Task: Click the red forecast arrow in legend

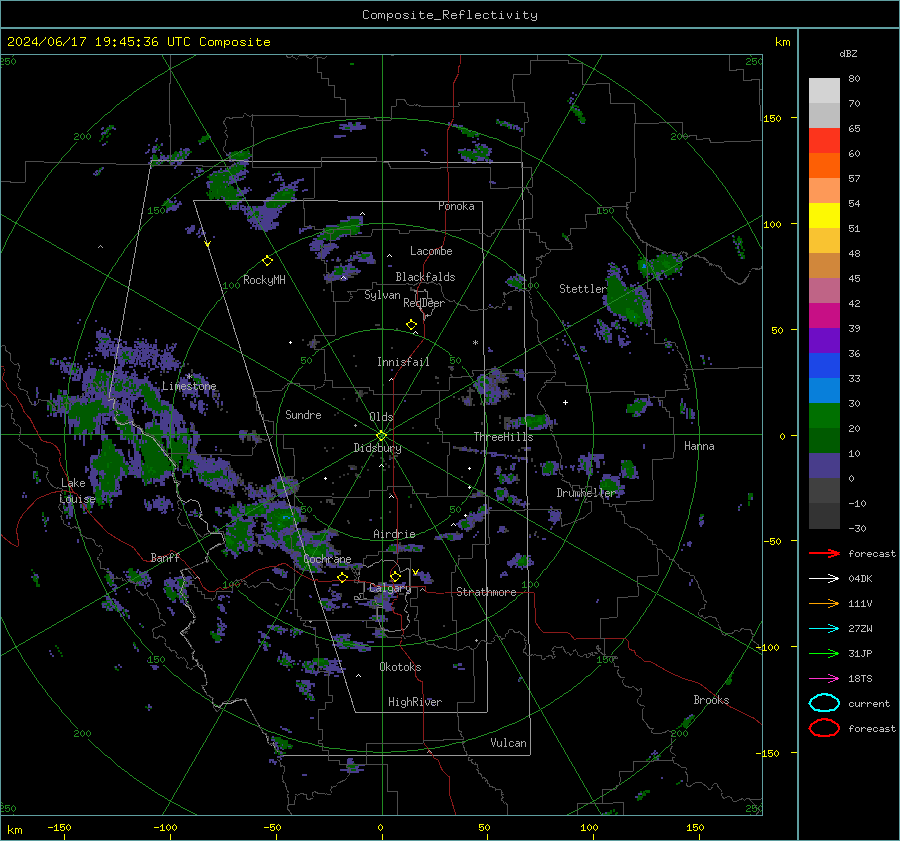Action: (x=824, y=553)
